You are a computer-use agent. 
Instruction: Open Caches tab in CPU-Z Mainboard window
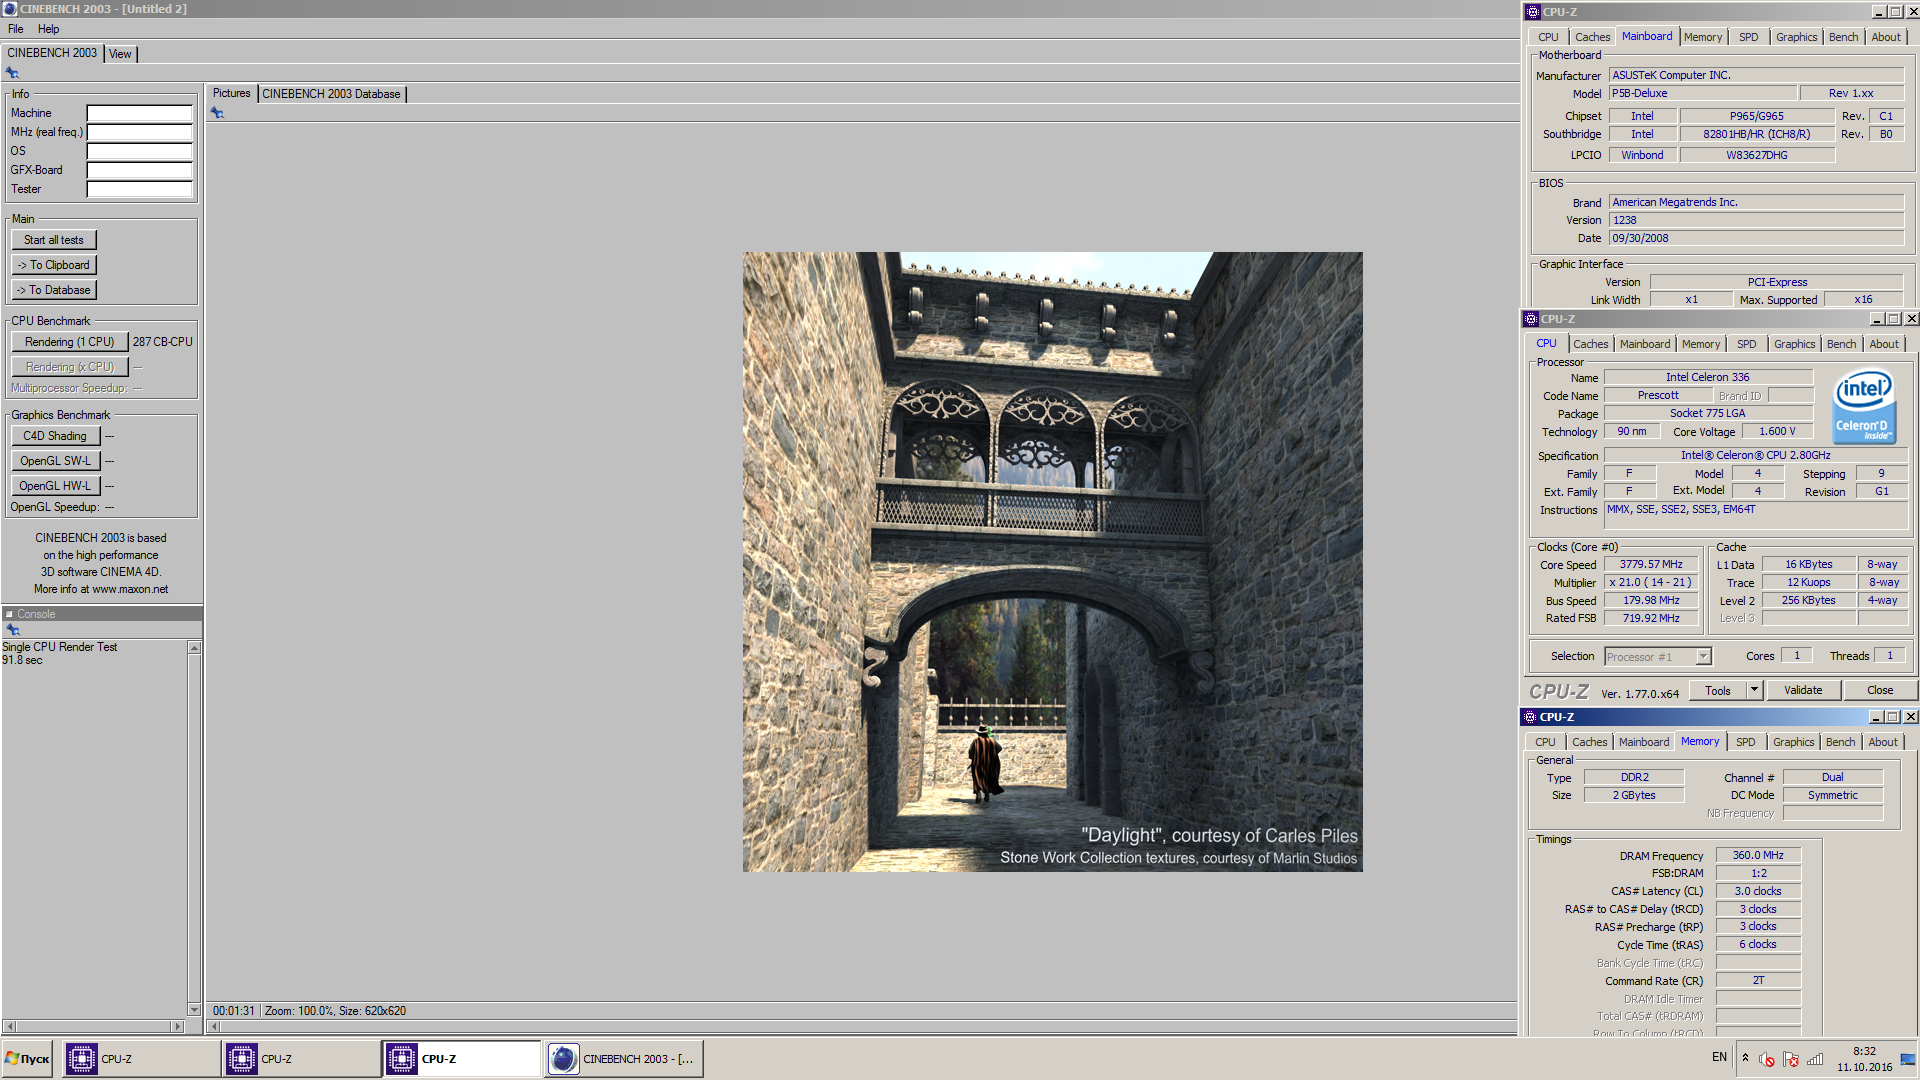[x=1592, y=37]
